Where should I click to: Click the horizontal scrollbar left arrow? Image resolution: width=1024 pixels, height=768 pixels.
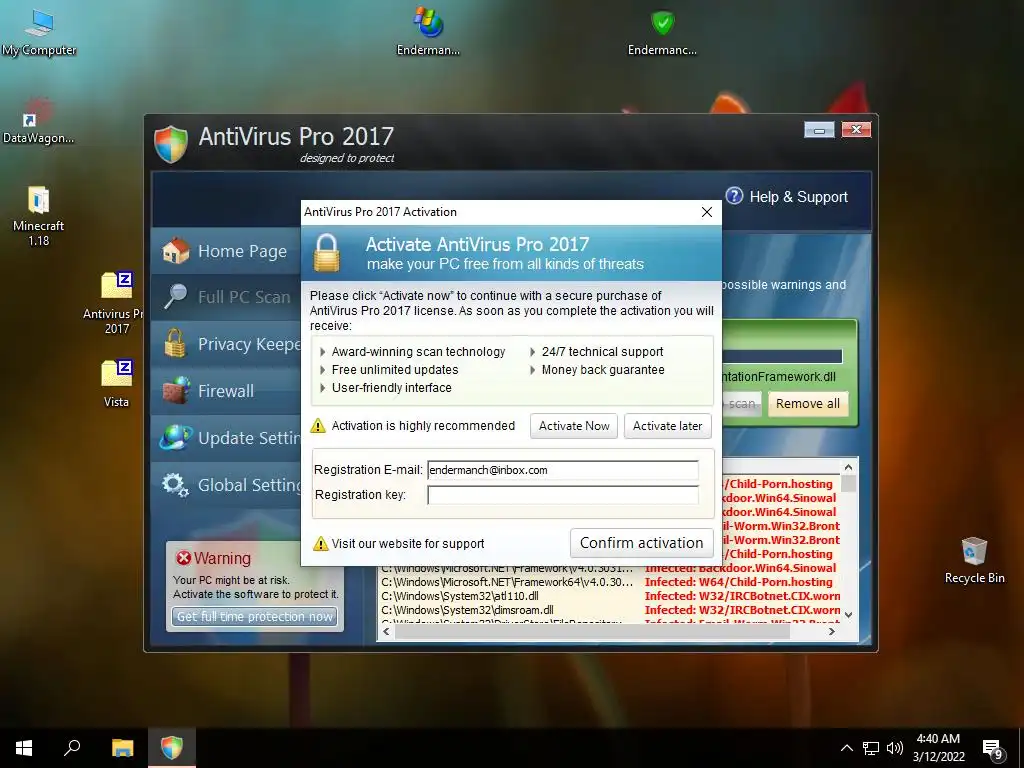pos(387,632)
